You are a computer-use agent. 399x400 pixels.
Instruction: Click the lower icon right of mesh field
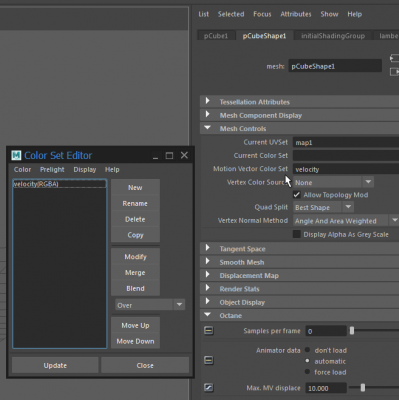tap(394, 71)
